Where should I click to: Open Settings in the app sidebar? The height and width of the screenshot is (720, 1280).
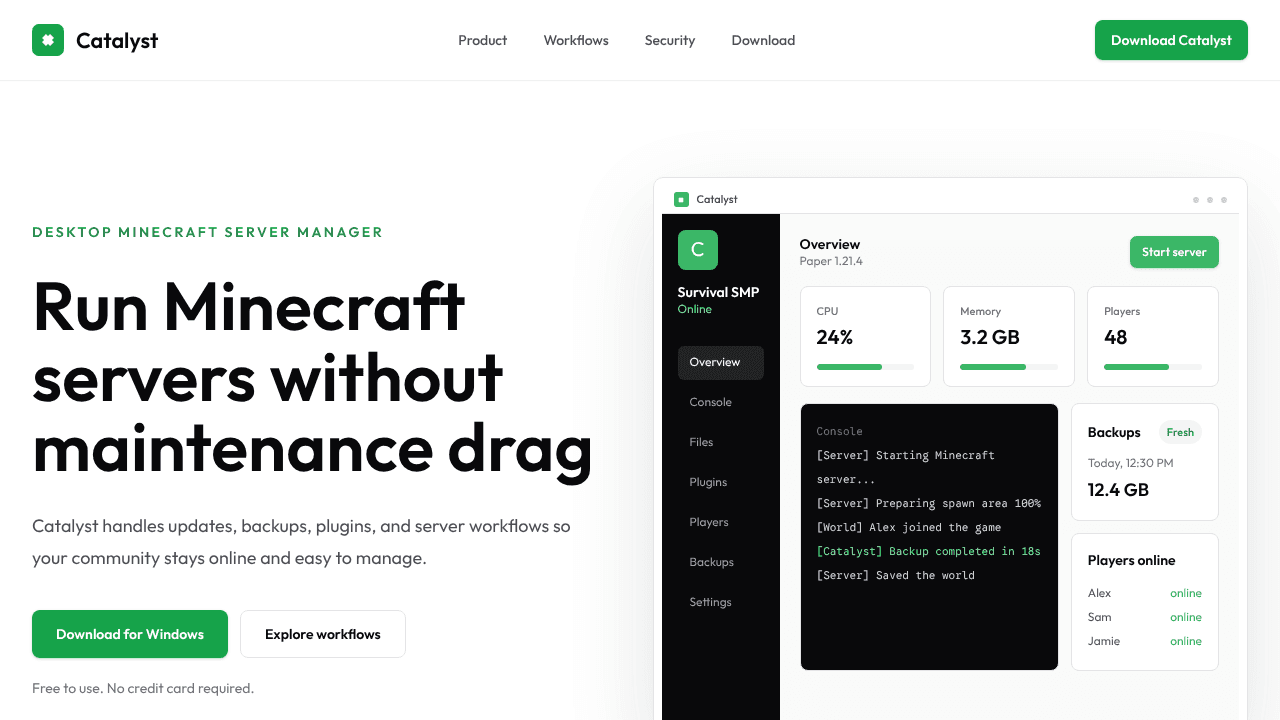click(x=721, y=602)
